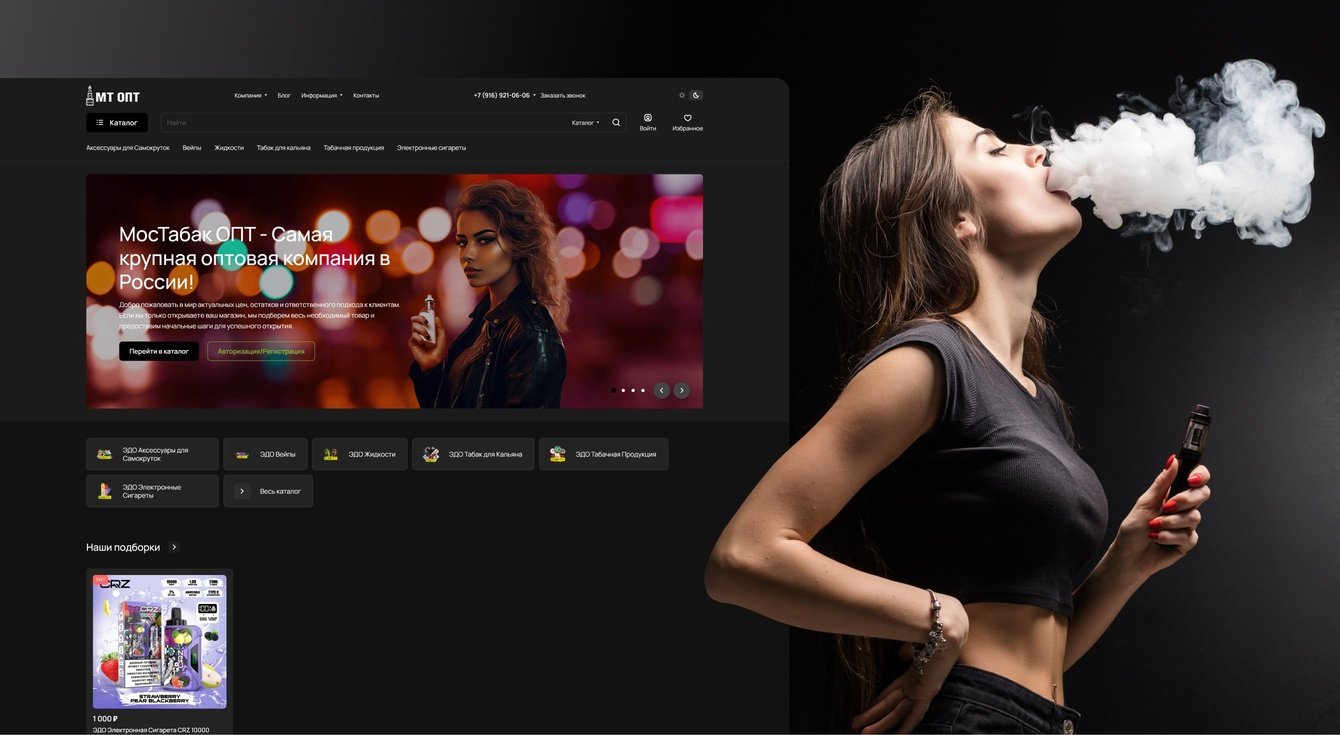Click the 1 000 ₽ price
The width and height of the screenshot is (1340, 735).
tap(105, 718)
